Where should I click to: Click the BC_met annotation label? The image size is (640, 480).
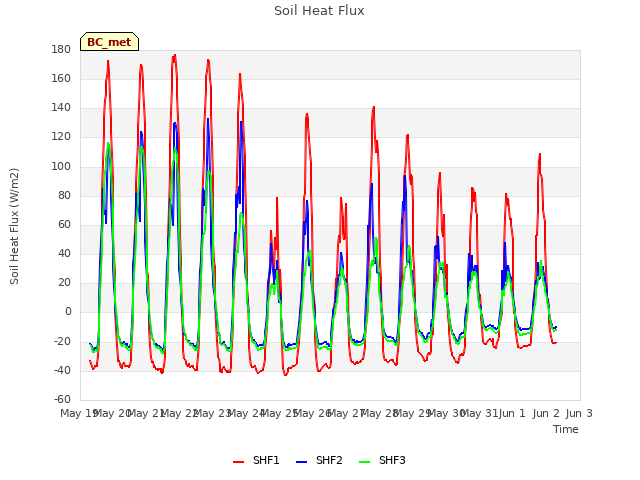109,42
